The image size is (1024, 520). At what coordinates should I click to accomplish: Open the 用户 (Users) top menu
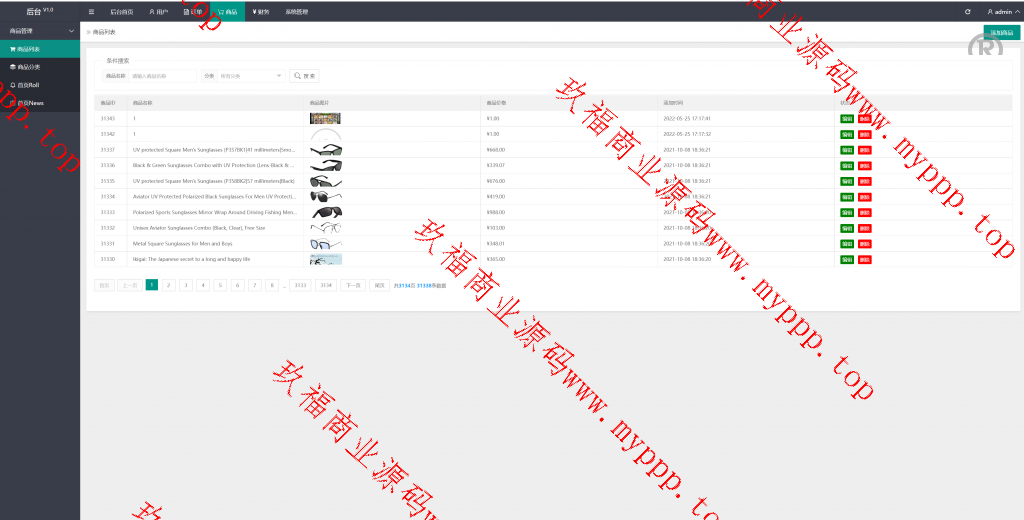158,11
